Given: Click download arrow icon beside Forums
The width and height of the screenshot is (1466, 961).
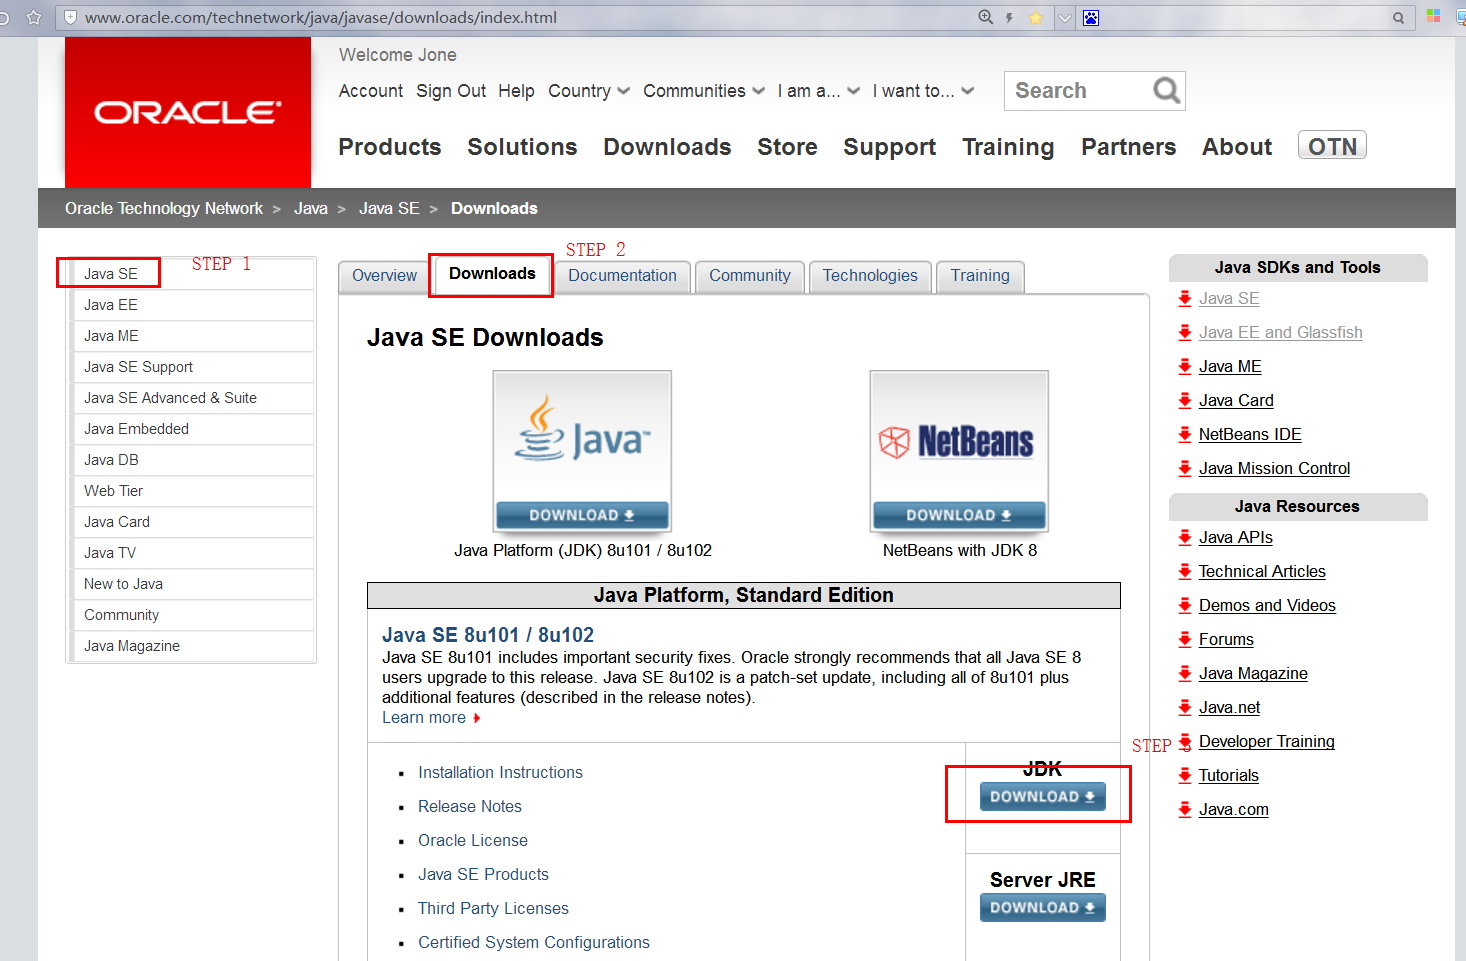Looking at the screenshot, I should 1185,639.
